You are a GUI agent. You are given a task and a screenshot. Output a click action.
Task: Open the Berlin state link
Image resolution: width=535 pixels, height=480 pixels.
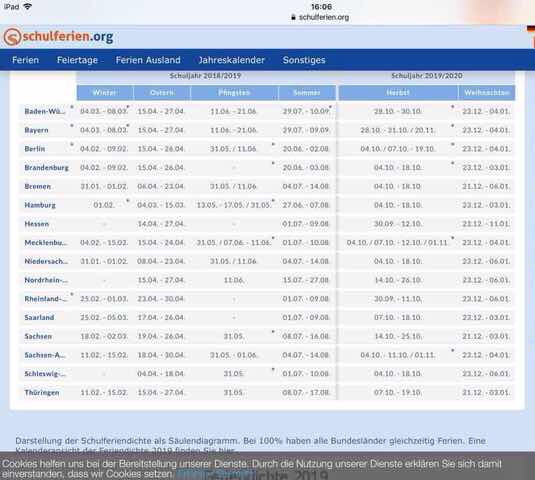[35, 149]
